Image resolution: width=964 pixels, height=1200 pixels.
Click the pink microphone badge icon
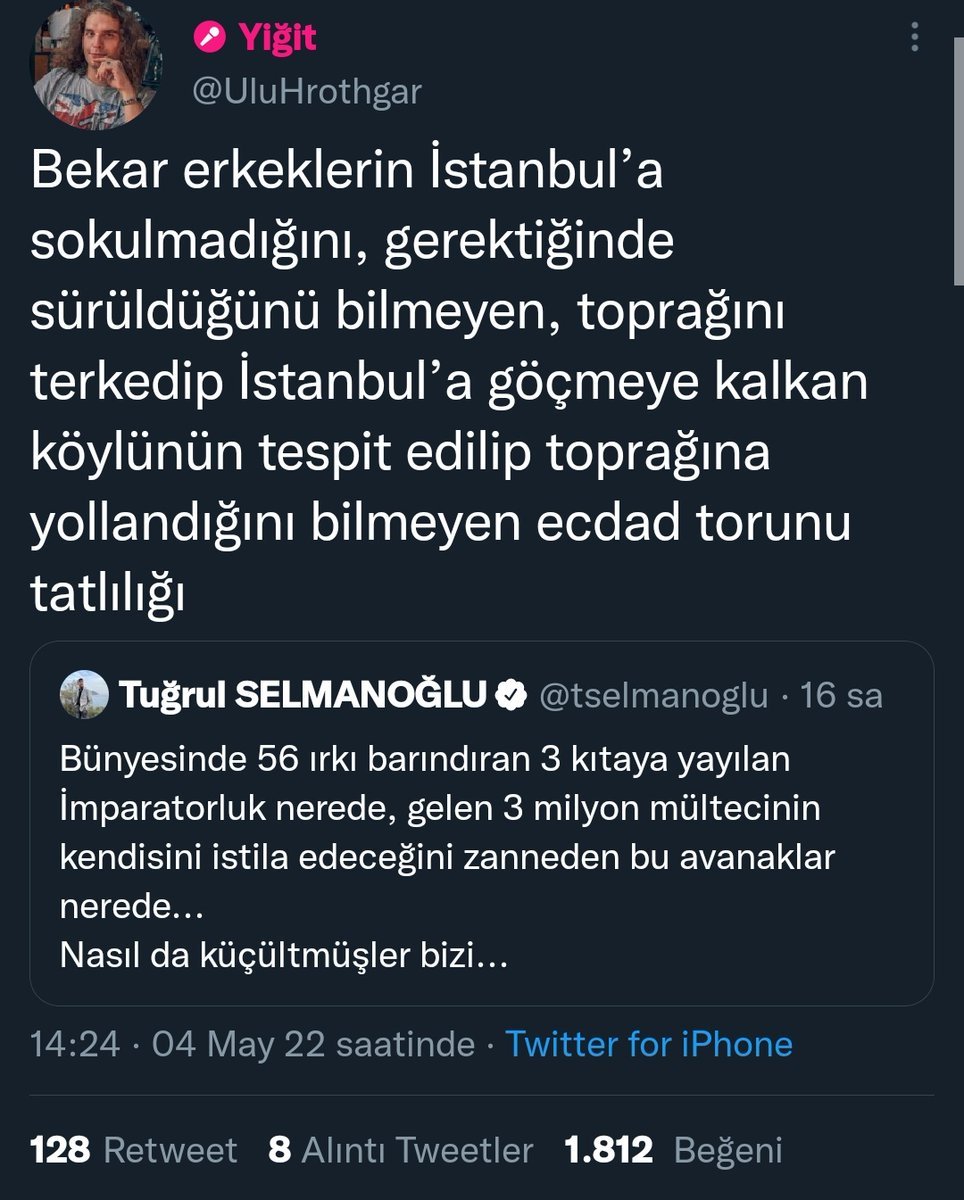pos(209,37)
